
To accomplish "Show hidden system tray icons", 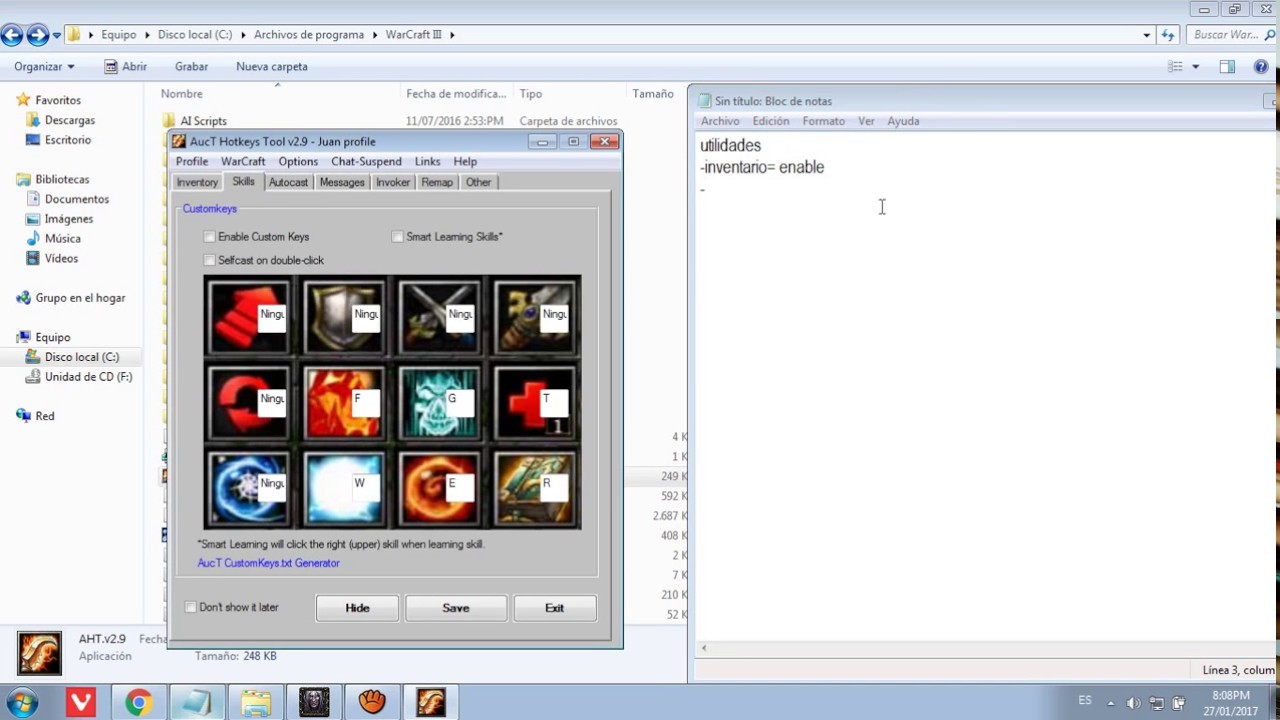I will click(1110, 703).
